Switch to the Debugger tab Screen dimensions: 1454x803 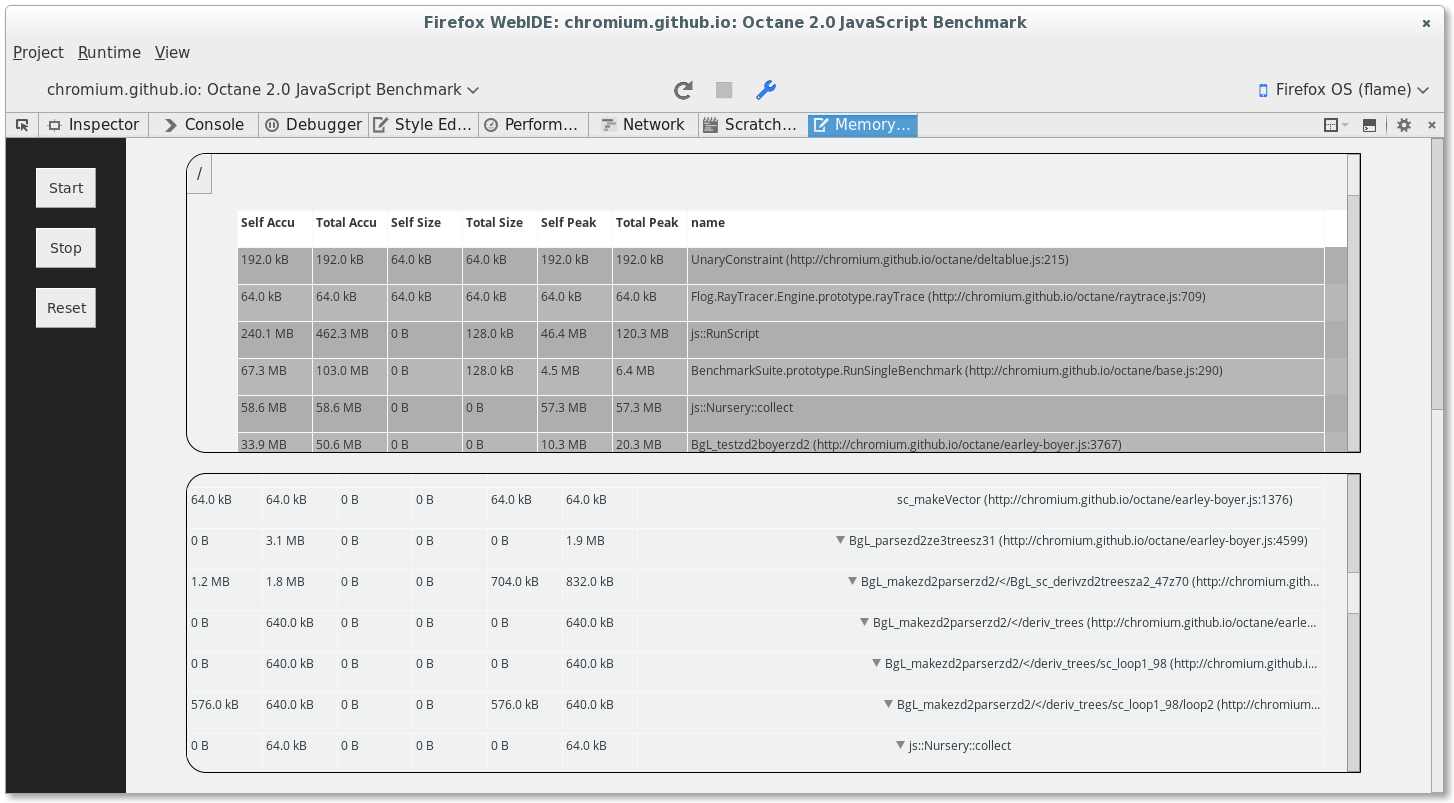(x=313, y=125)
